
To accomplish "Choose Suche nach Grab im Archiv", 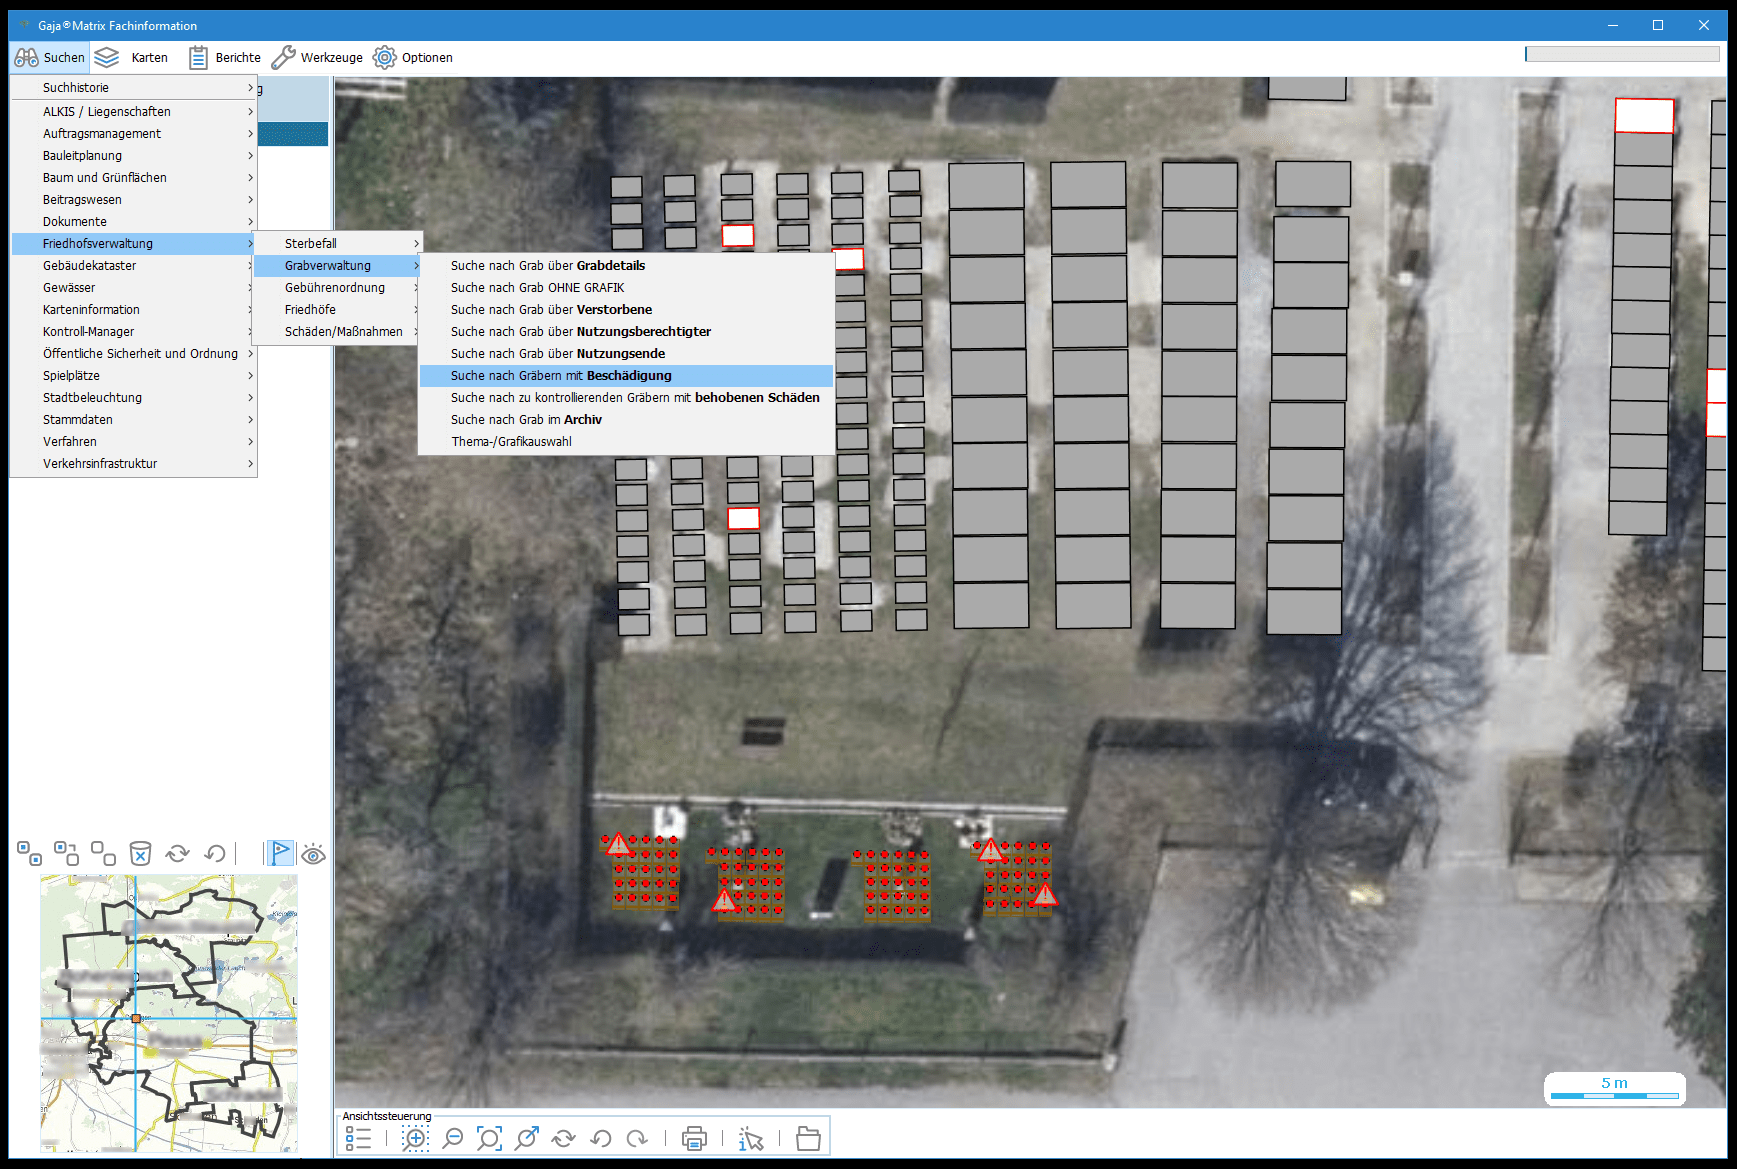I will [x=526, y=419].
